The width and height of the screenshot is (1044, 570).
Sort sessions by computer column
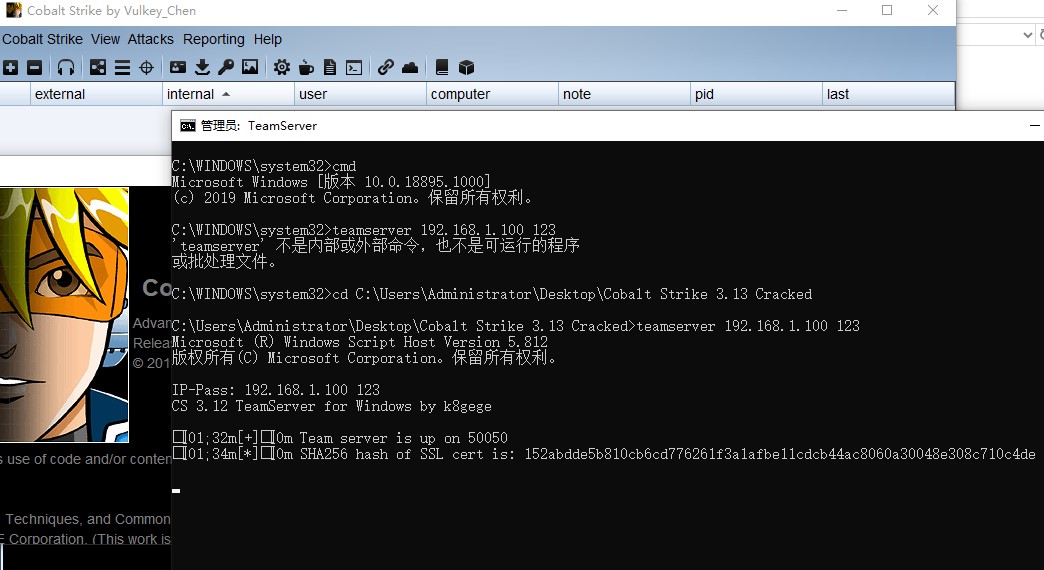click(x=491, y=94)
